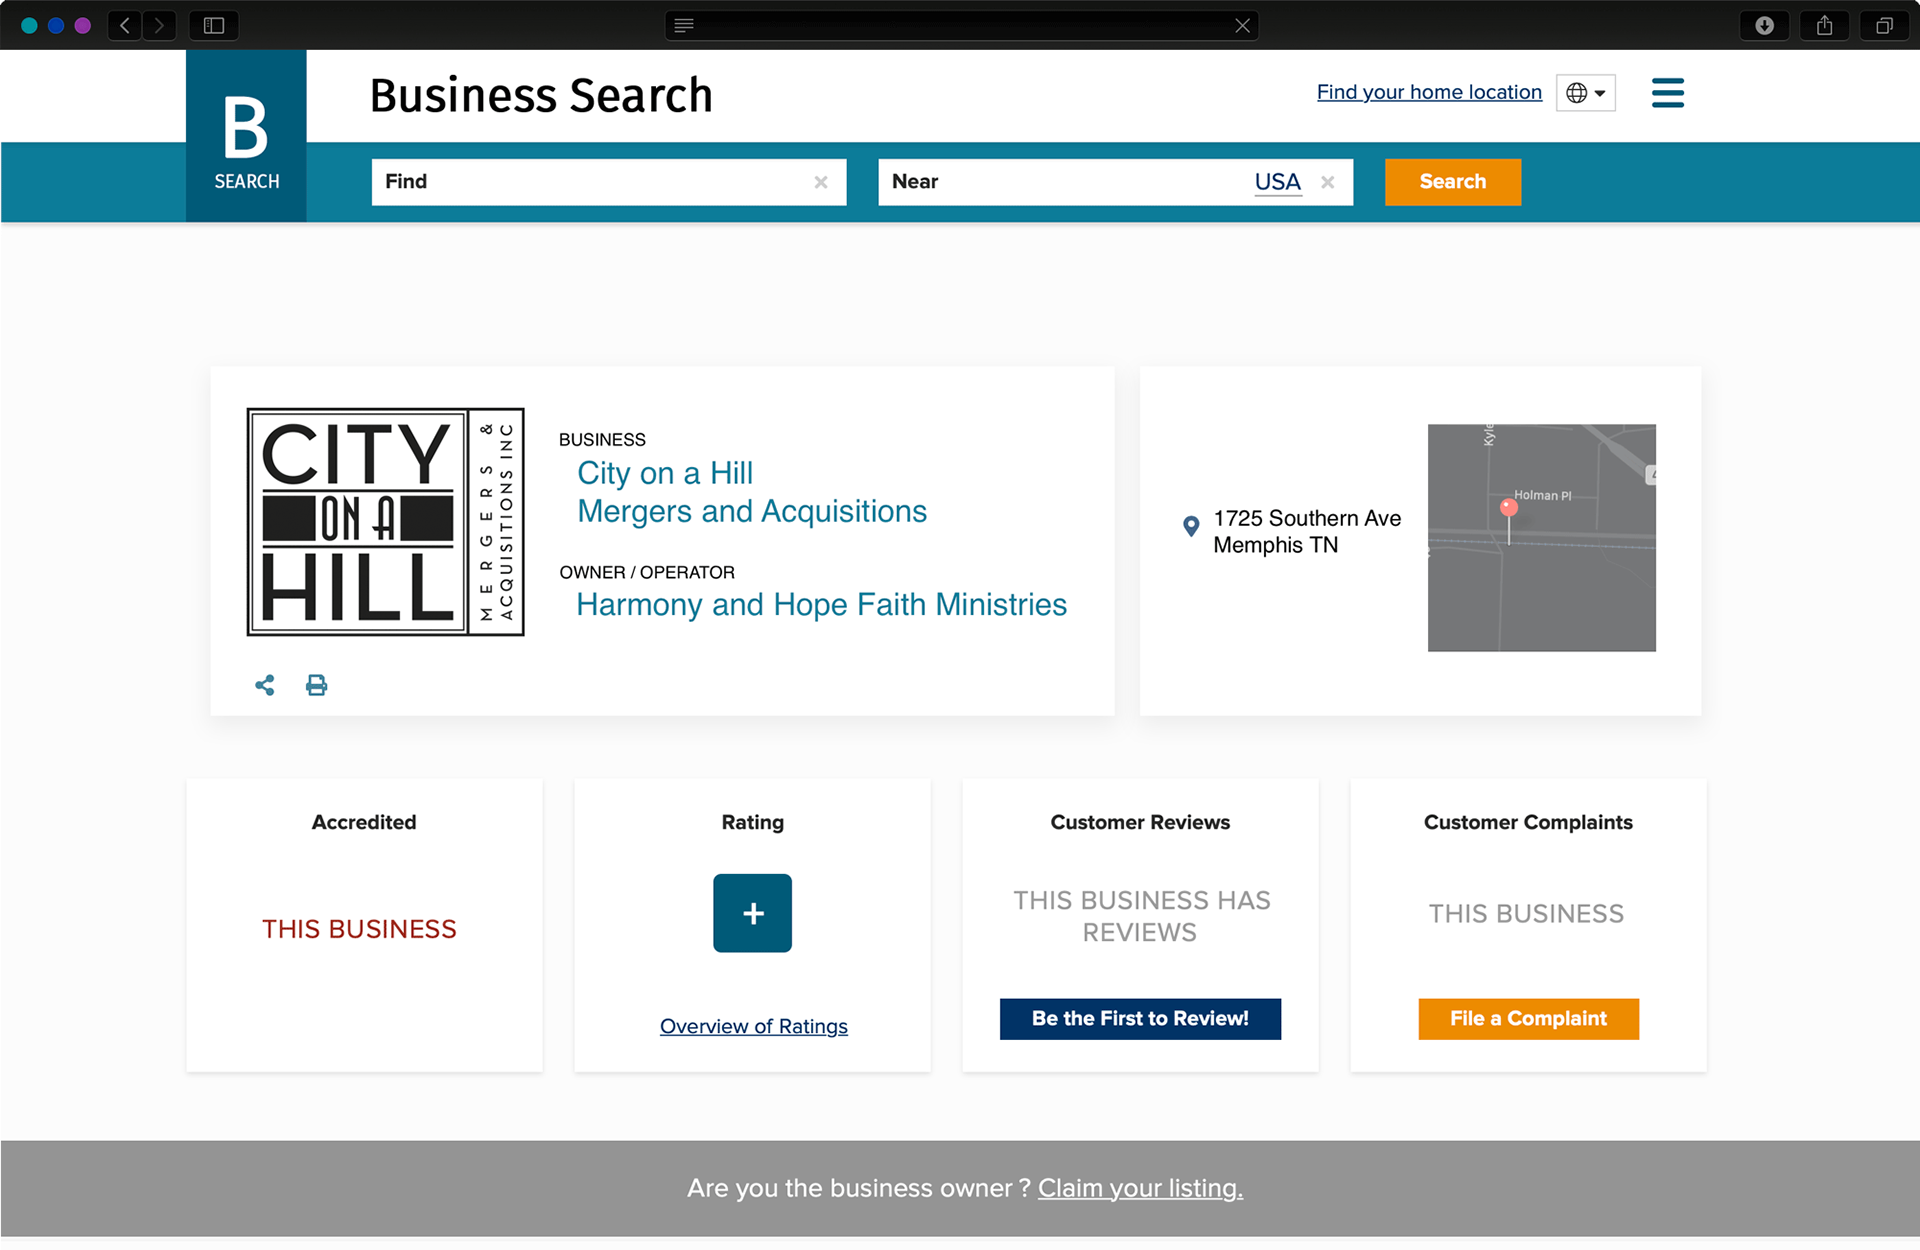Click the browser downloads icon
Screen dimensions: 1920x1250
(1764, 26)
